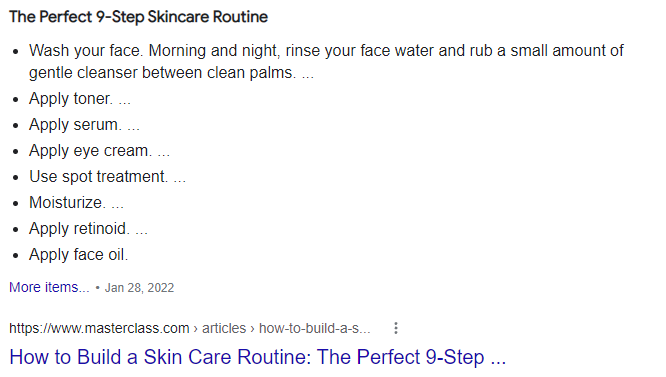Click the https://www.masterclass.com URL text
The width and height of the screenshot is (666, 377).
click(99, 328)
